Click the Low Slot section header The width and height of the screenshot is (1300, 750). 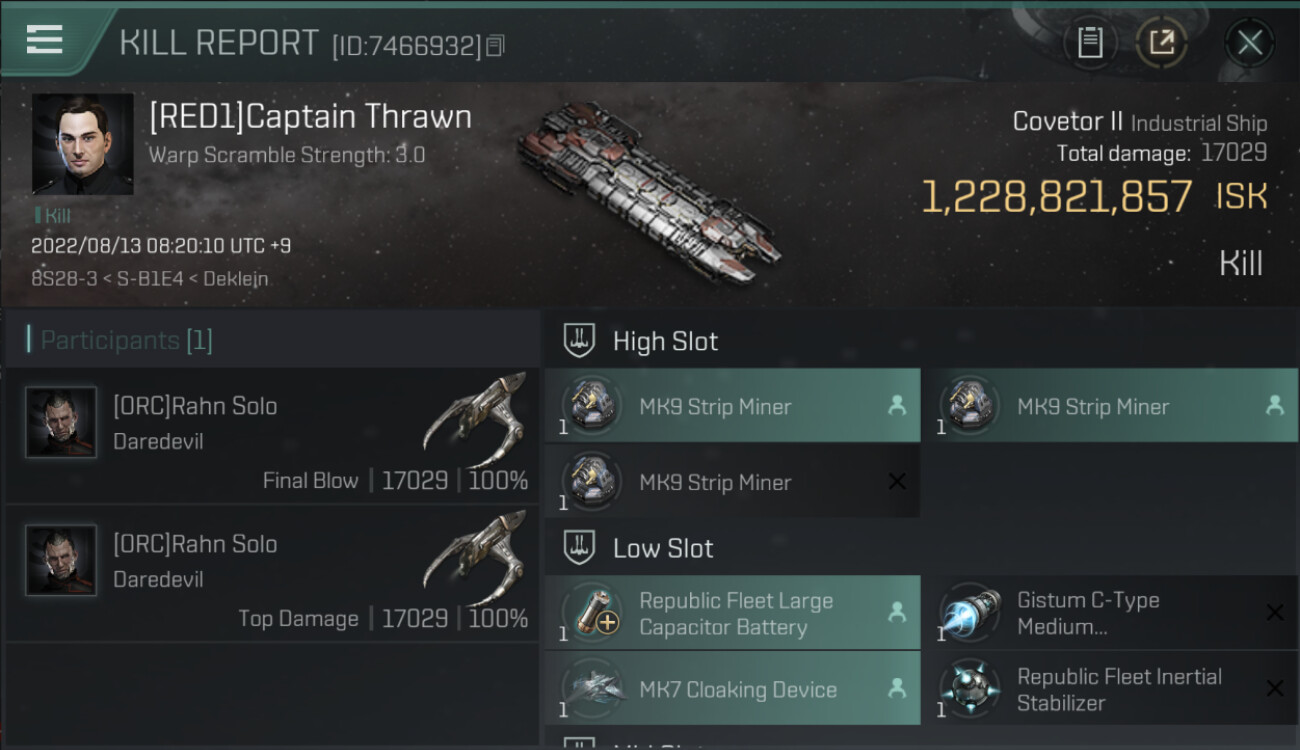coord(663,548)
